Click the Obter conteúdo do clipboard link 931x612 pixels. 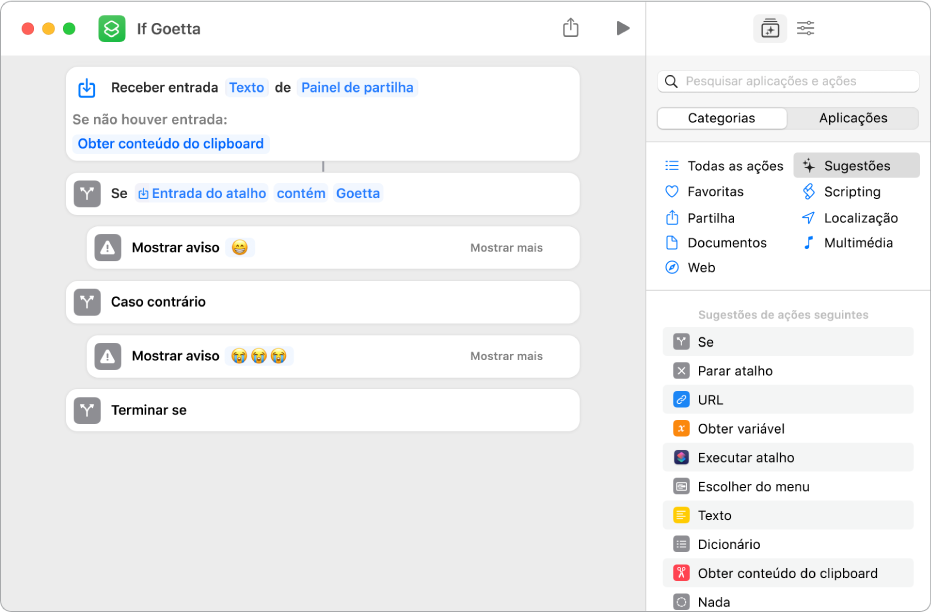(x=170, y=143)
